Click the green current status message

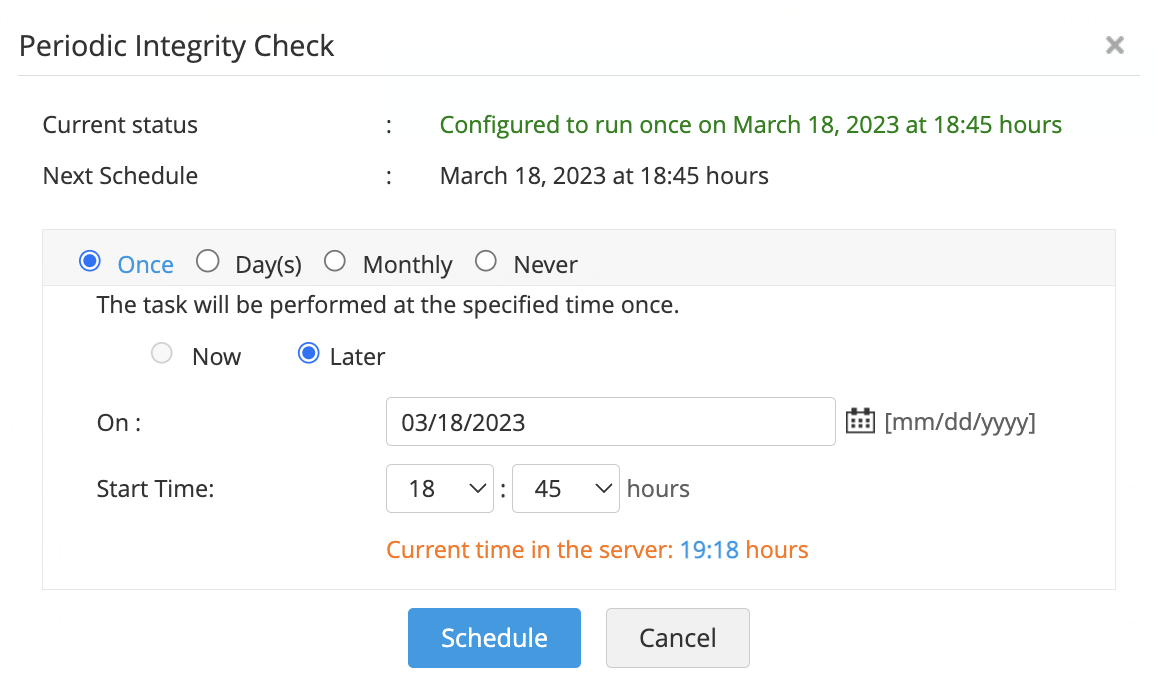(x=750, y=125)
